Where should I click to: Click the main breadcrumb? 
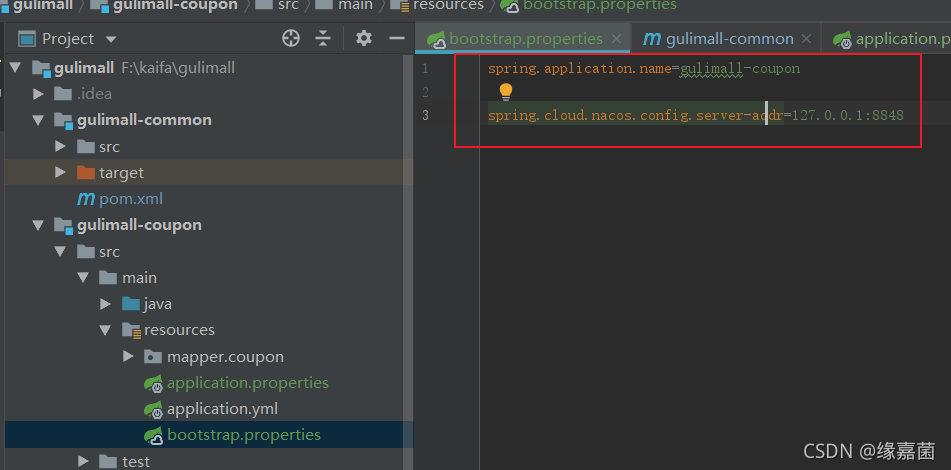(355, 5)
